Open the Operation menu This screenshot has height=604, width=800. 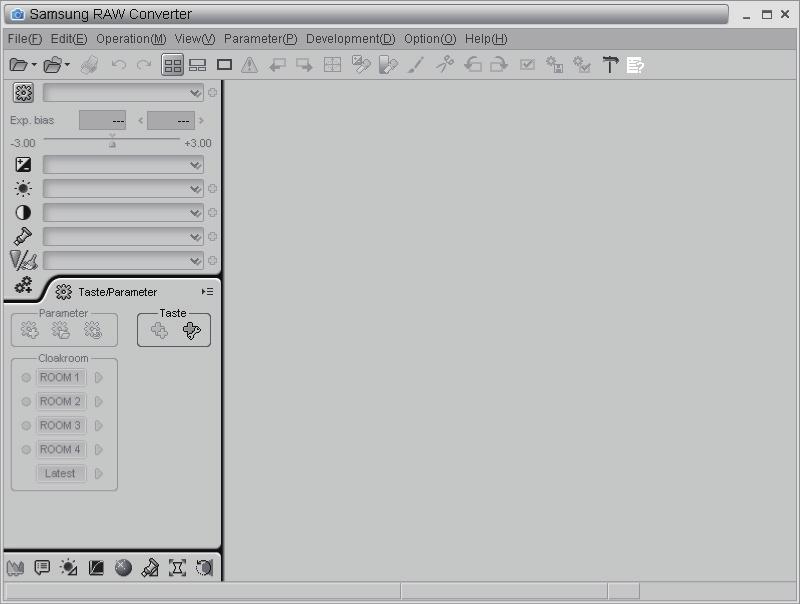[x=131, y=39]
